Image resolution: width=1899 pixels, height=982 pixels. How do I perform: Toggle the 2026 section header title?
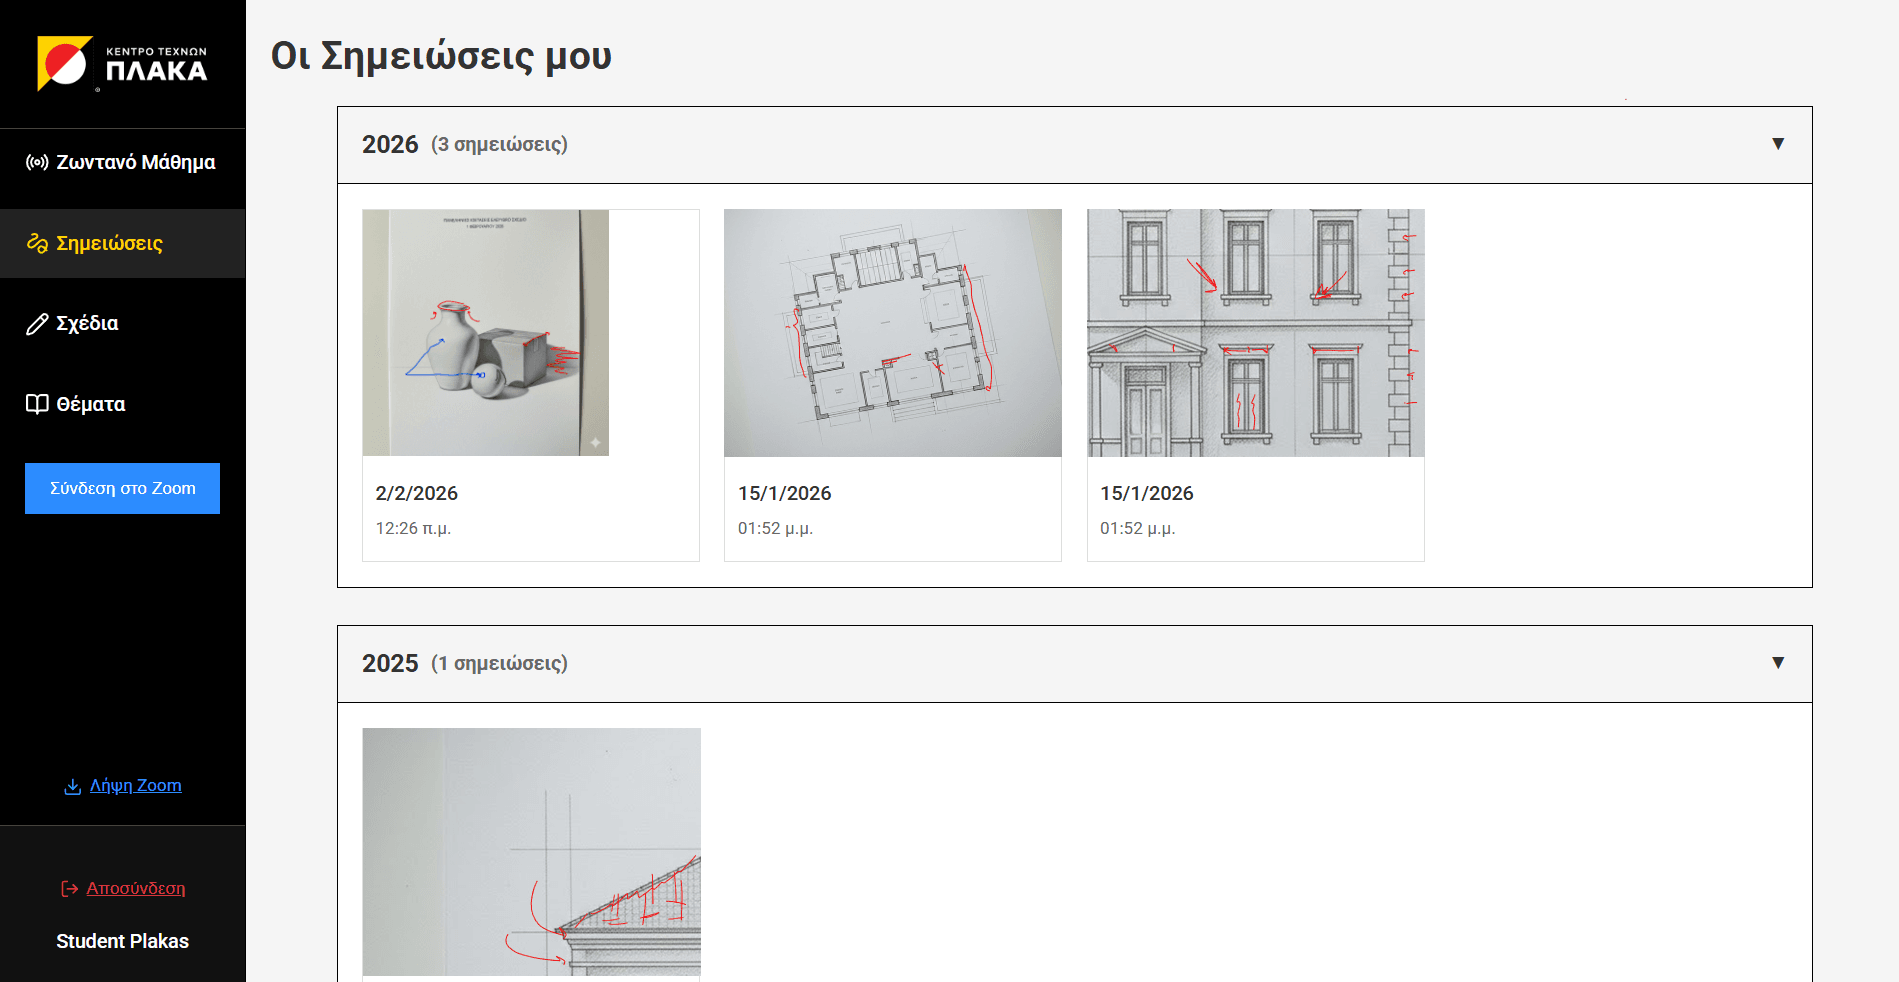[x=390, y=145]
